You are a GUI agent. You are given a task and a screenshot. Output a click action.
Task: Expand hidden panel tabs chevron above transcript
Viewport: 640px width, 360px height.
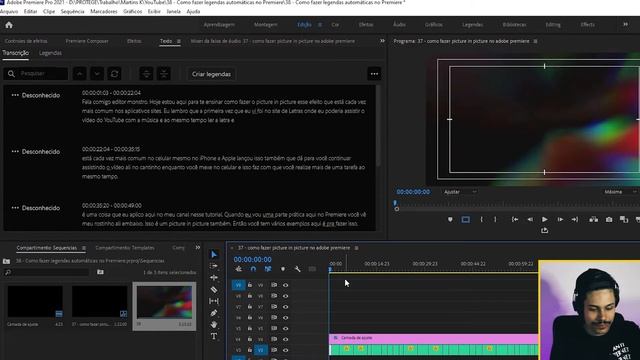(382, 41)
